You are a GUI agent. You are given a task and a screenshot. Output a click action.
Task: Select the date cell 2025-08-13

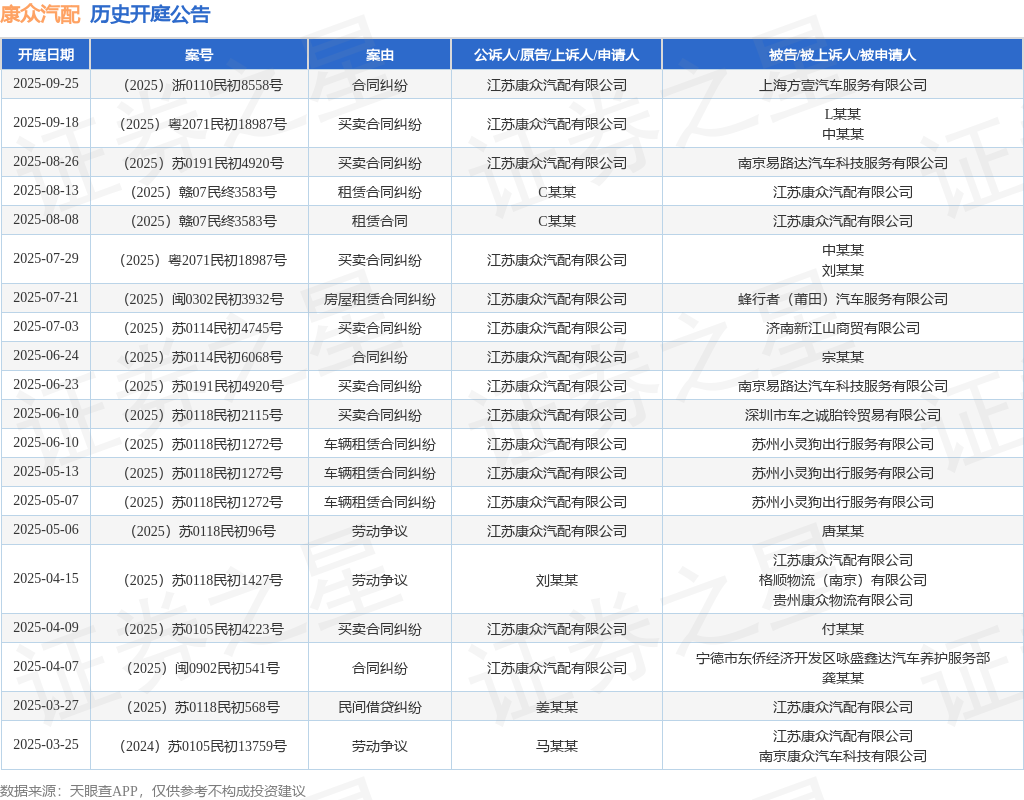(46, 191)
